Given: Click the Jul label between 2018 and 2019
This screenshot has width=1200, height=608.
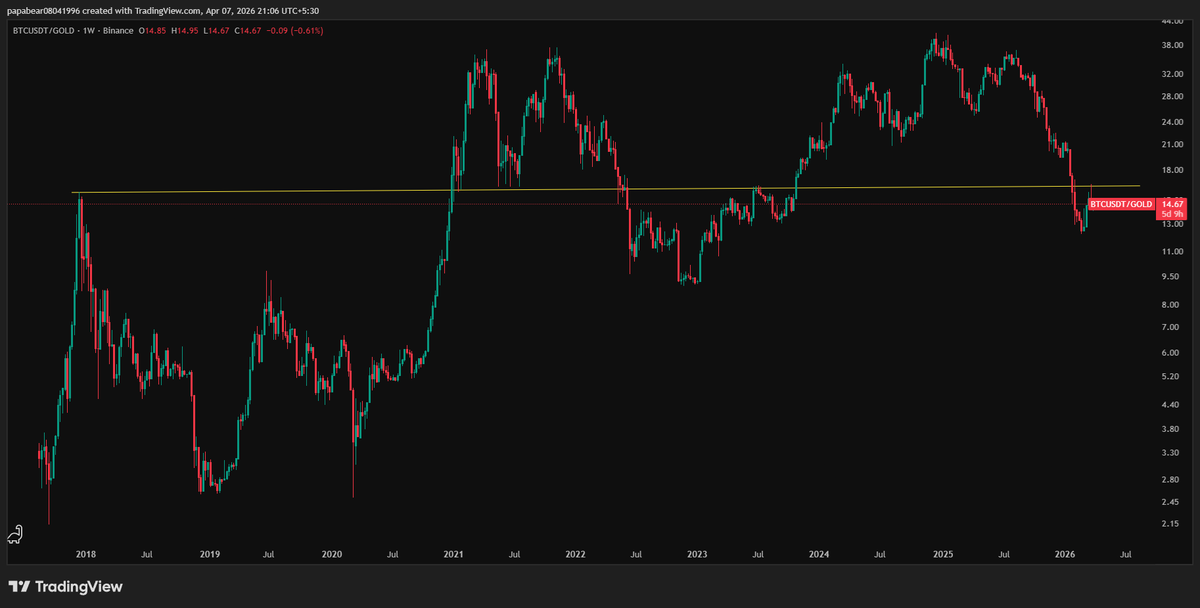Looking at the screenshot, I should 147,553.
